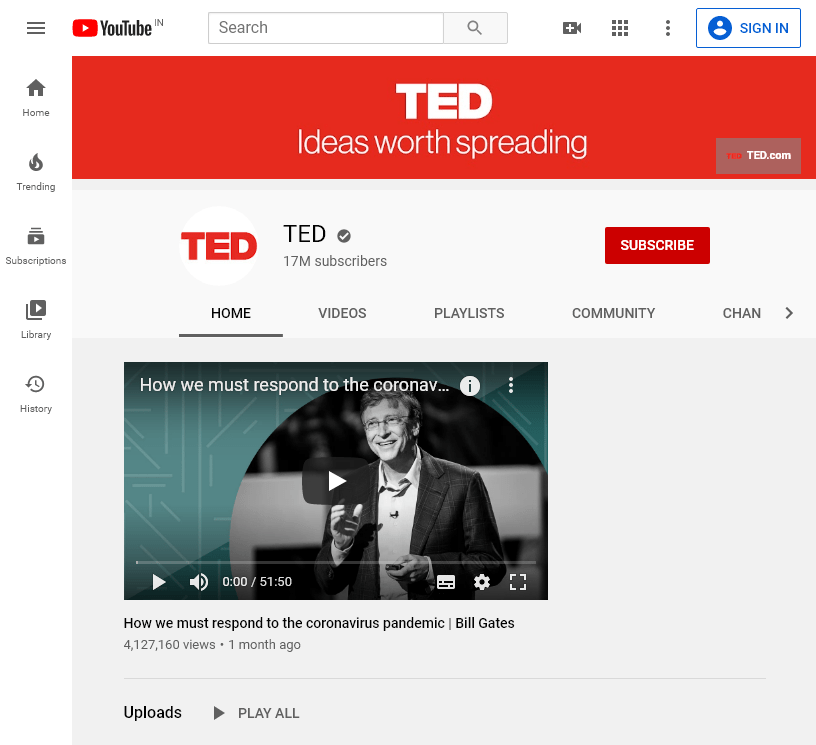This screenshot has width=816, height=745.
Task: Seek on the video progress bar
Action: [336, 562]
